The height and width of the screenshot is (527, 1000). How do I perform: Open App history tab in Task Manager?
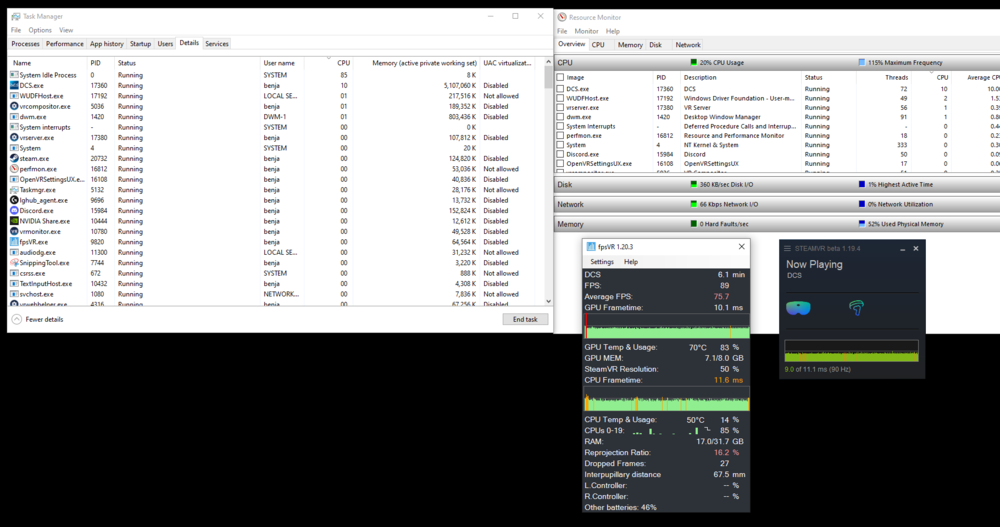pos(107,44)
